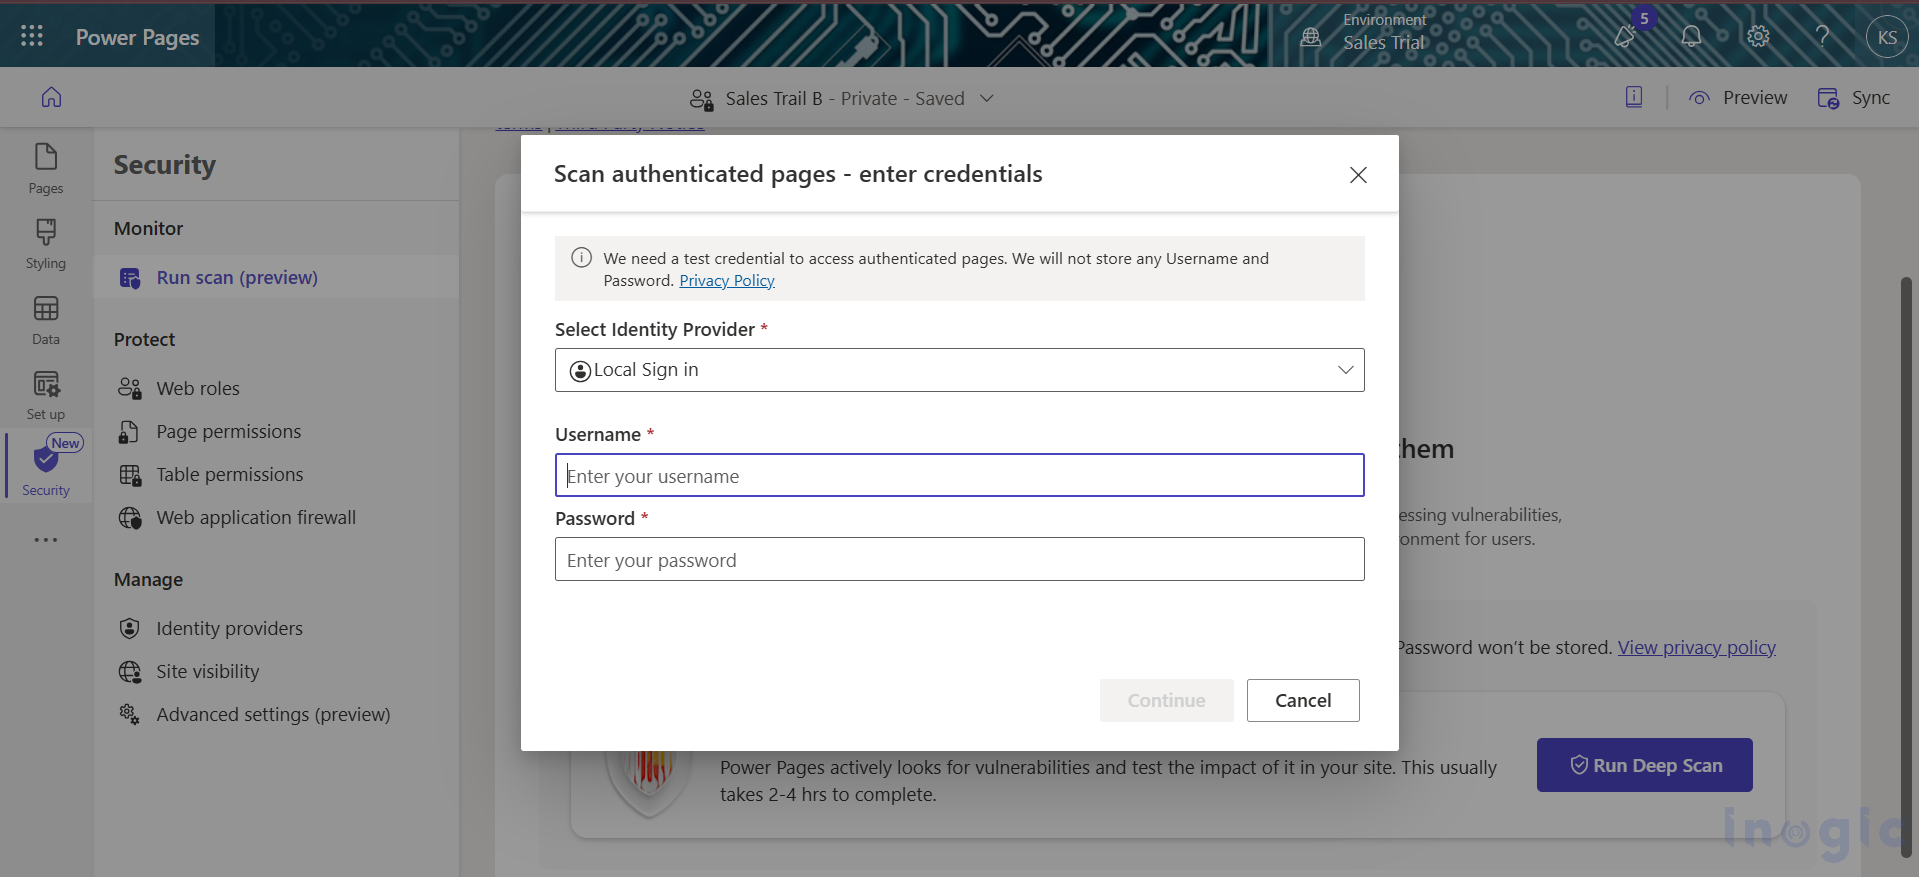Select Run scan (preview) menu item
The width and height of the screenshot is (1919, 877).
click(x=276, y=277)
